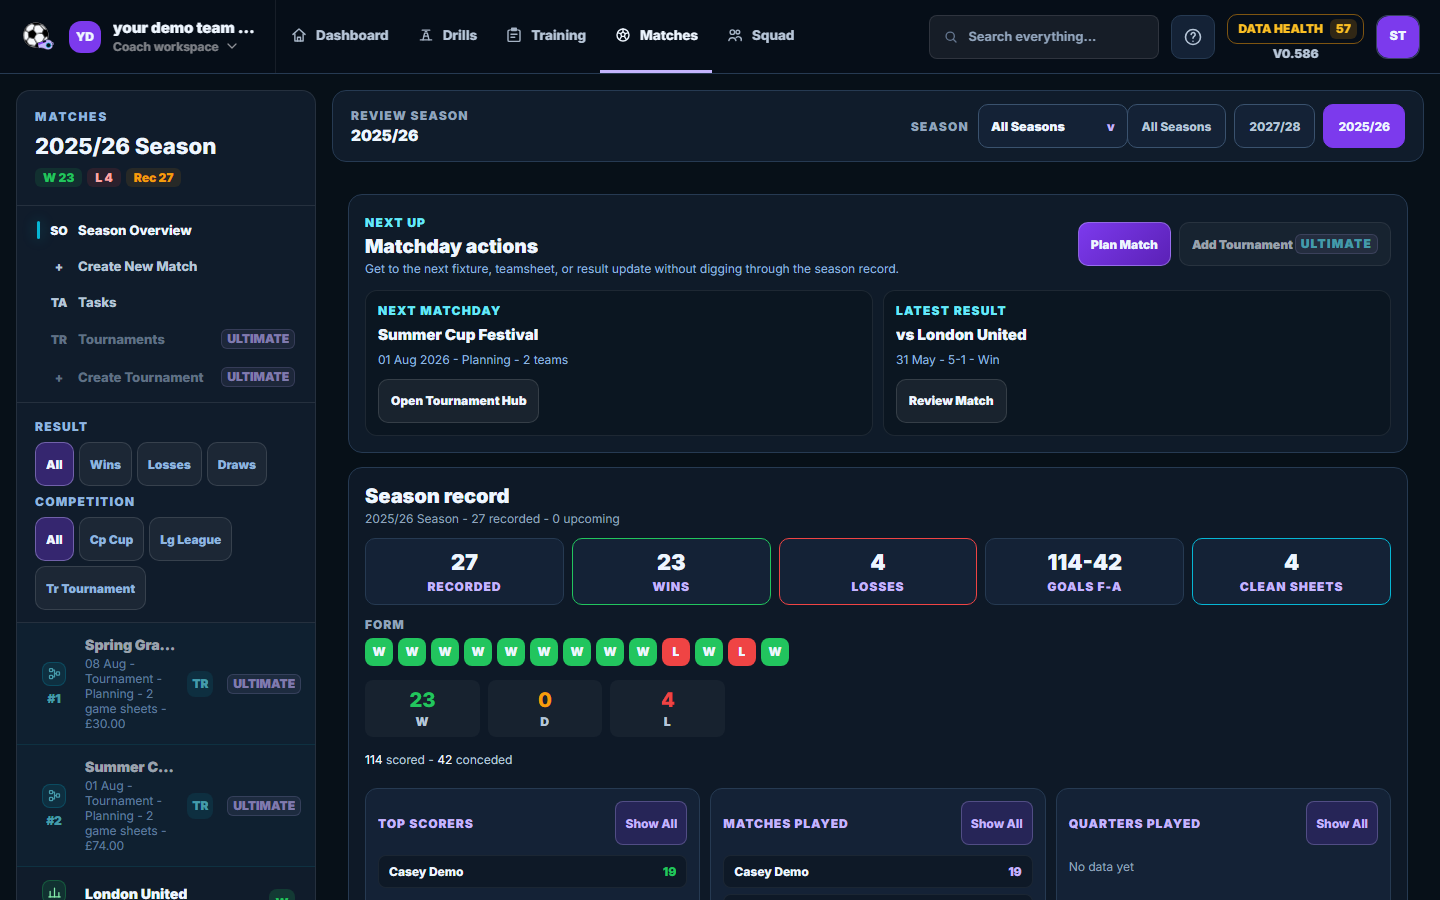
Task: Select the 2025/26 season button
Action: pyautogui.click(x=1364, y=126)
